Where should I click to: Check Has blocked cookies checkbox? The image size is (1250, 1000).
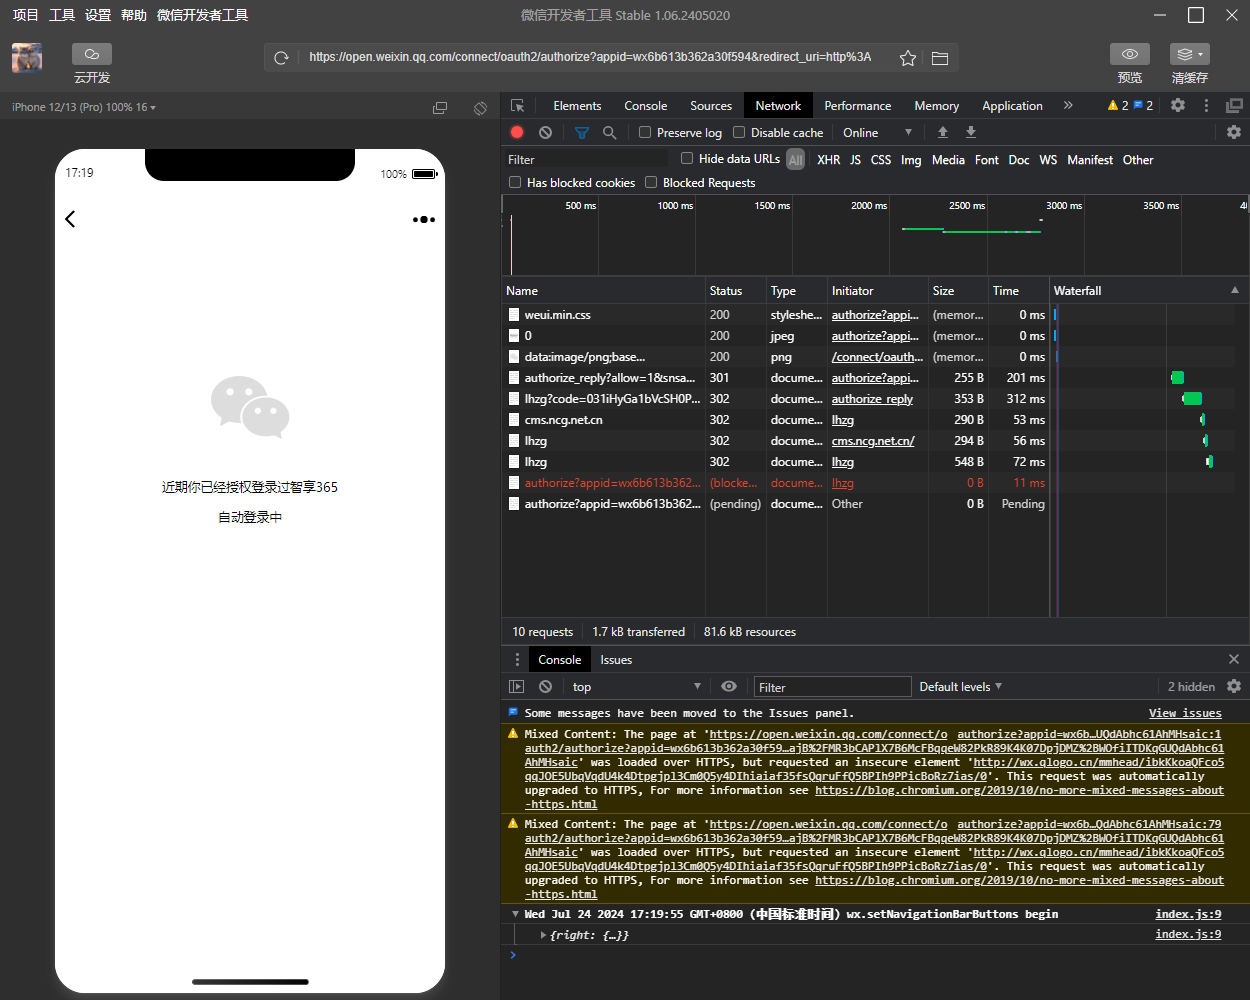coord(515,182)
